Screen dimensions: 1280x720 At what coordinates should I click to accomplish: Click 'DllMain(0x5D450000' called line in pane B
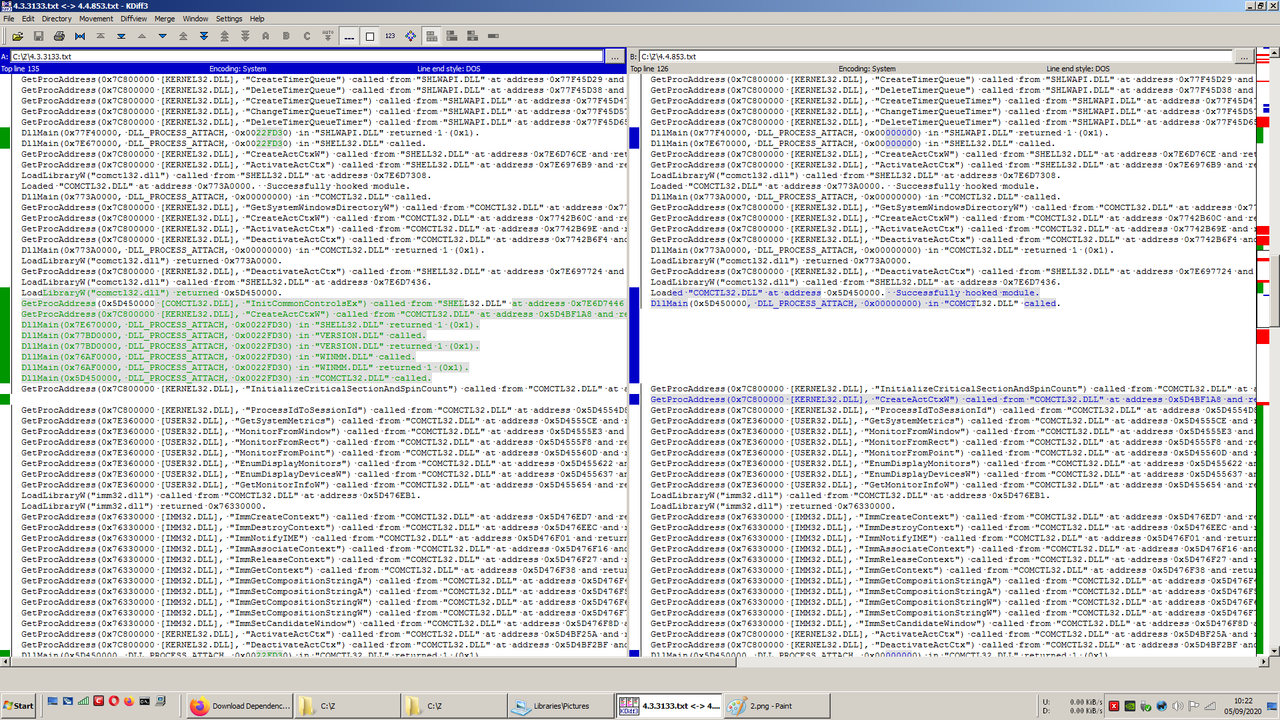tap(854, 303)
